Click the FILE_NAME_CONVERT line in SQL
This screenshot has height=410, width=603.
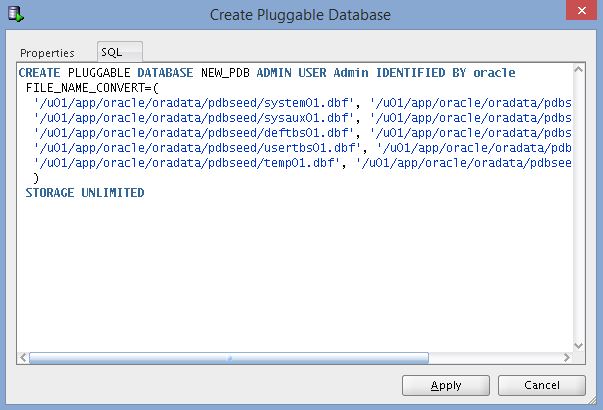[x=92, y=88]
